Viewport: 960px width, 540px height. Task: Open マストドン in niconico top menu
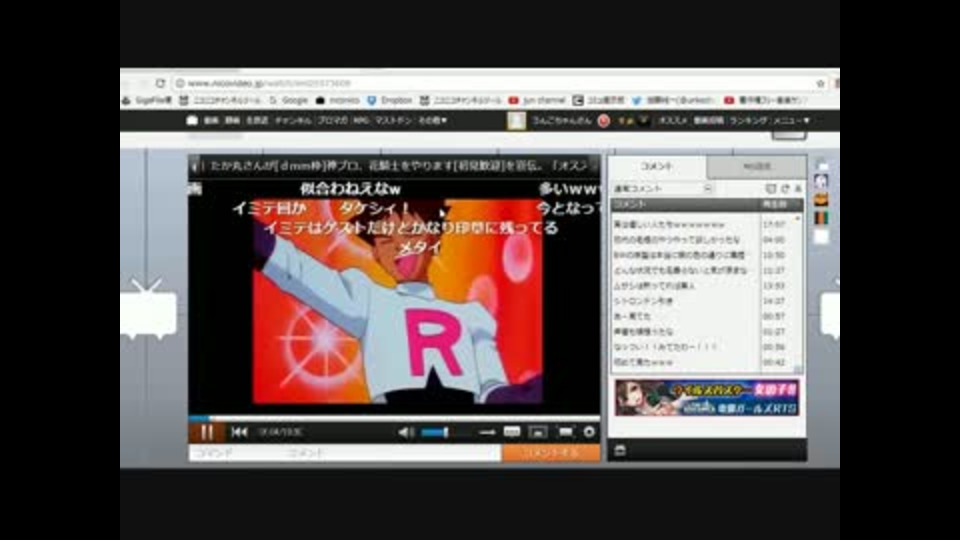[393, 121]
